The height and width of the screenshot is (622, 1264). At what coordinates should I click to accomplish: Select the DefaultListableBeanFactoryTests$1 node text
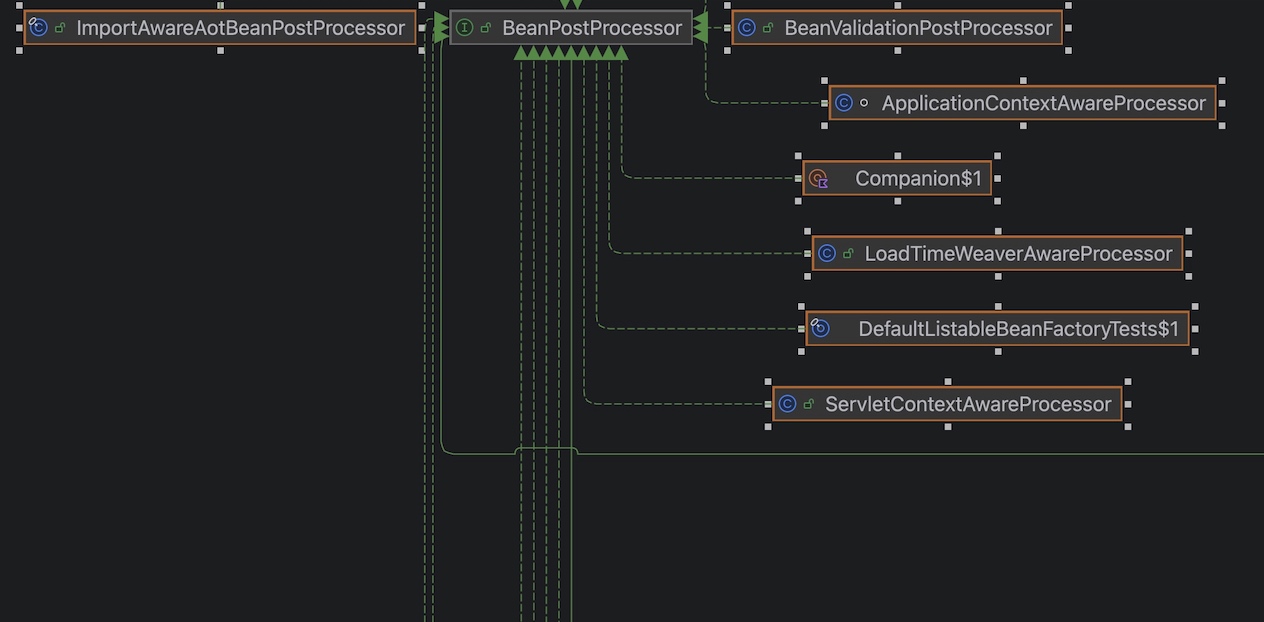[1018, 329]
